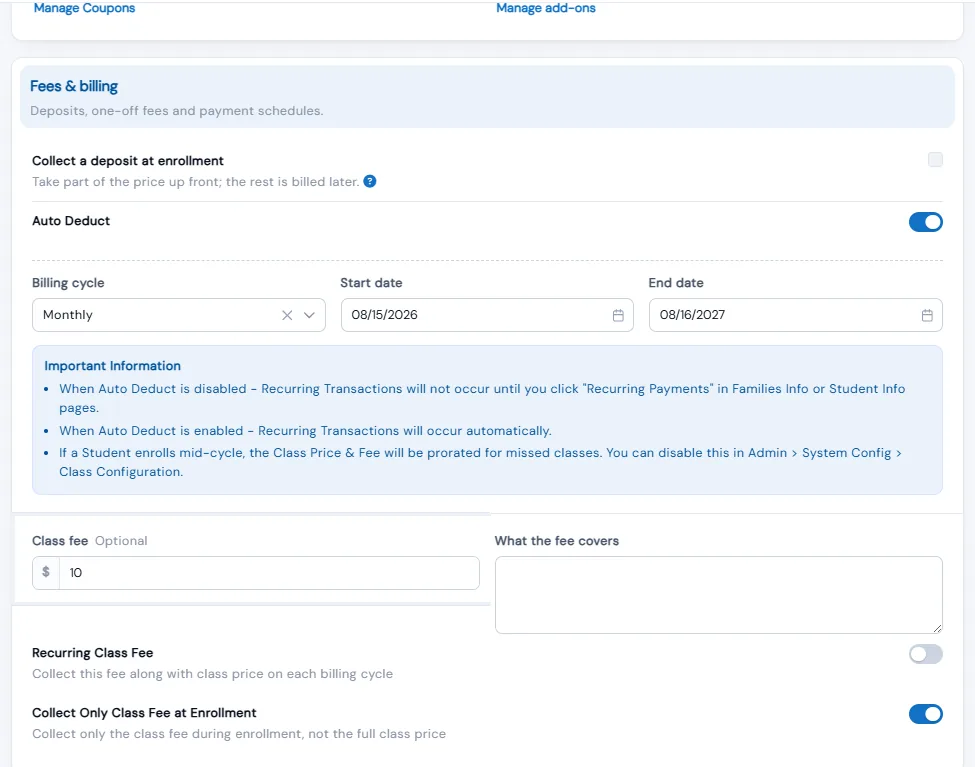Open the Monthly billing cycle combo box
Image resolution: width=975 pixels, height=767 pixels.
click(178, 315)
